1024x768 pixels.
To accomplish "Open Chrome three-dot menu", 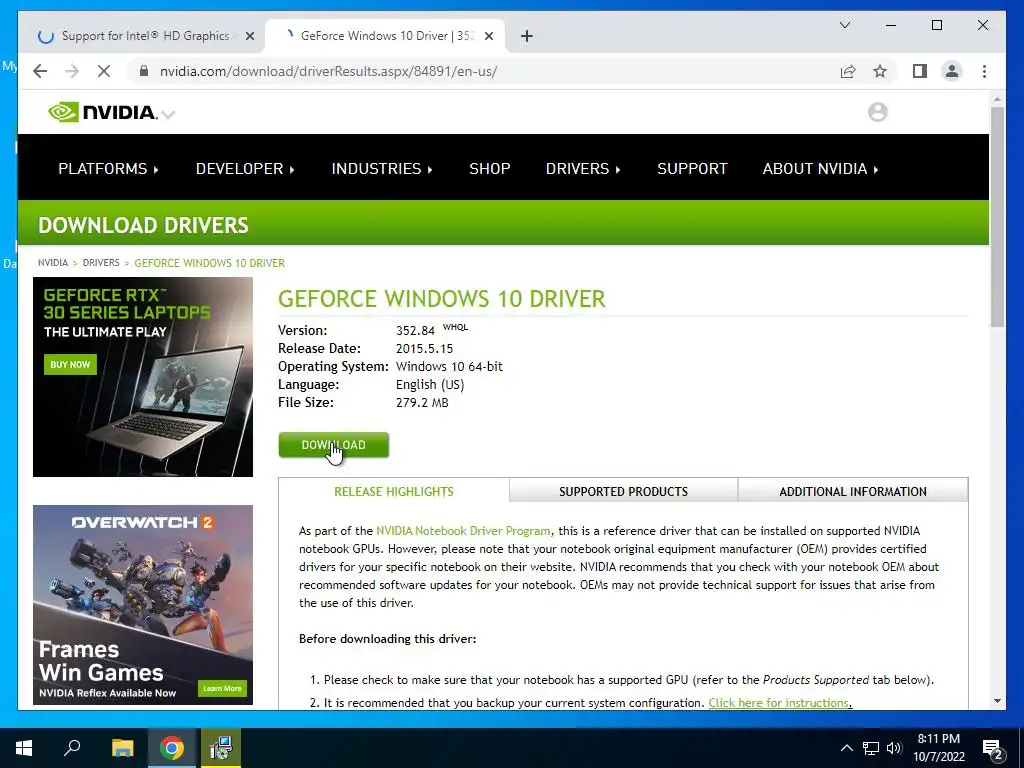I will 984,71.
